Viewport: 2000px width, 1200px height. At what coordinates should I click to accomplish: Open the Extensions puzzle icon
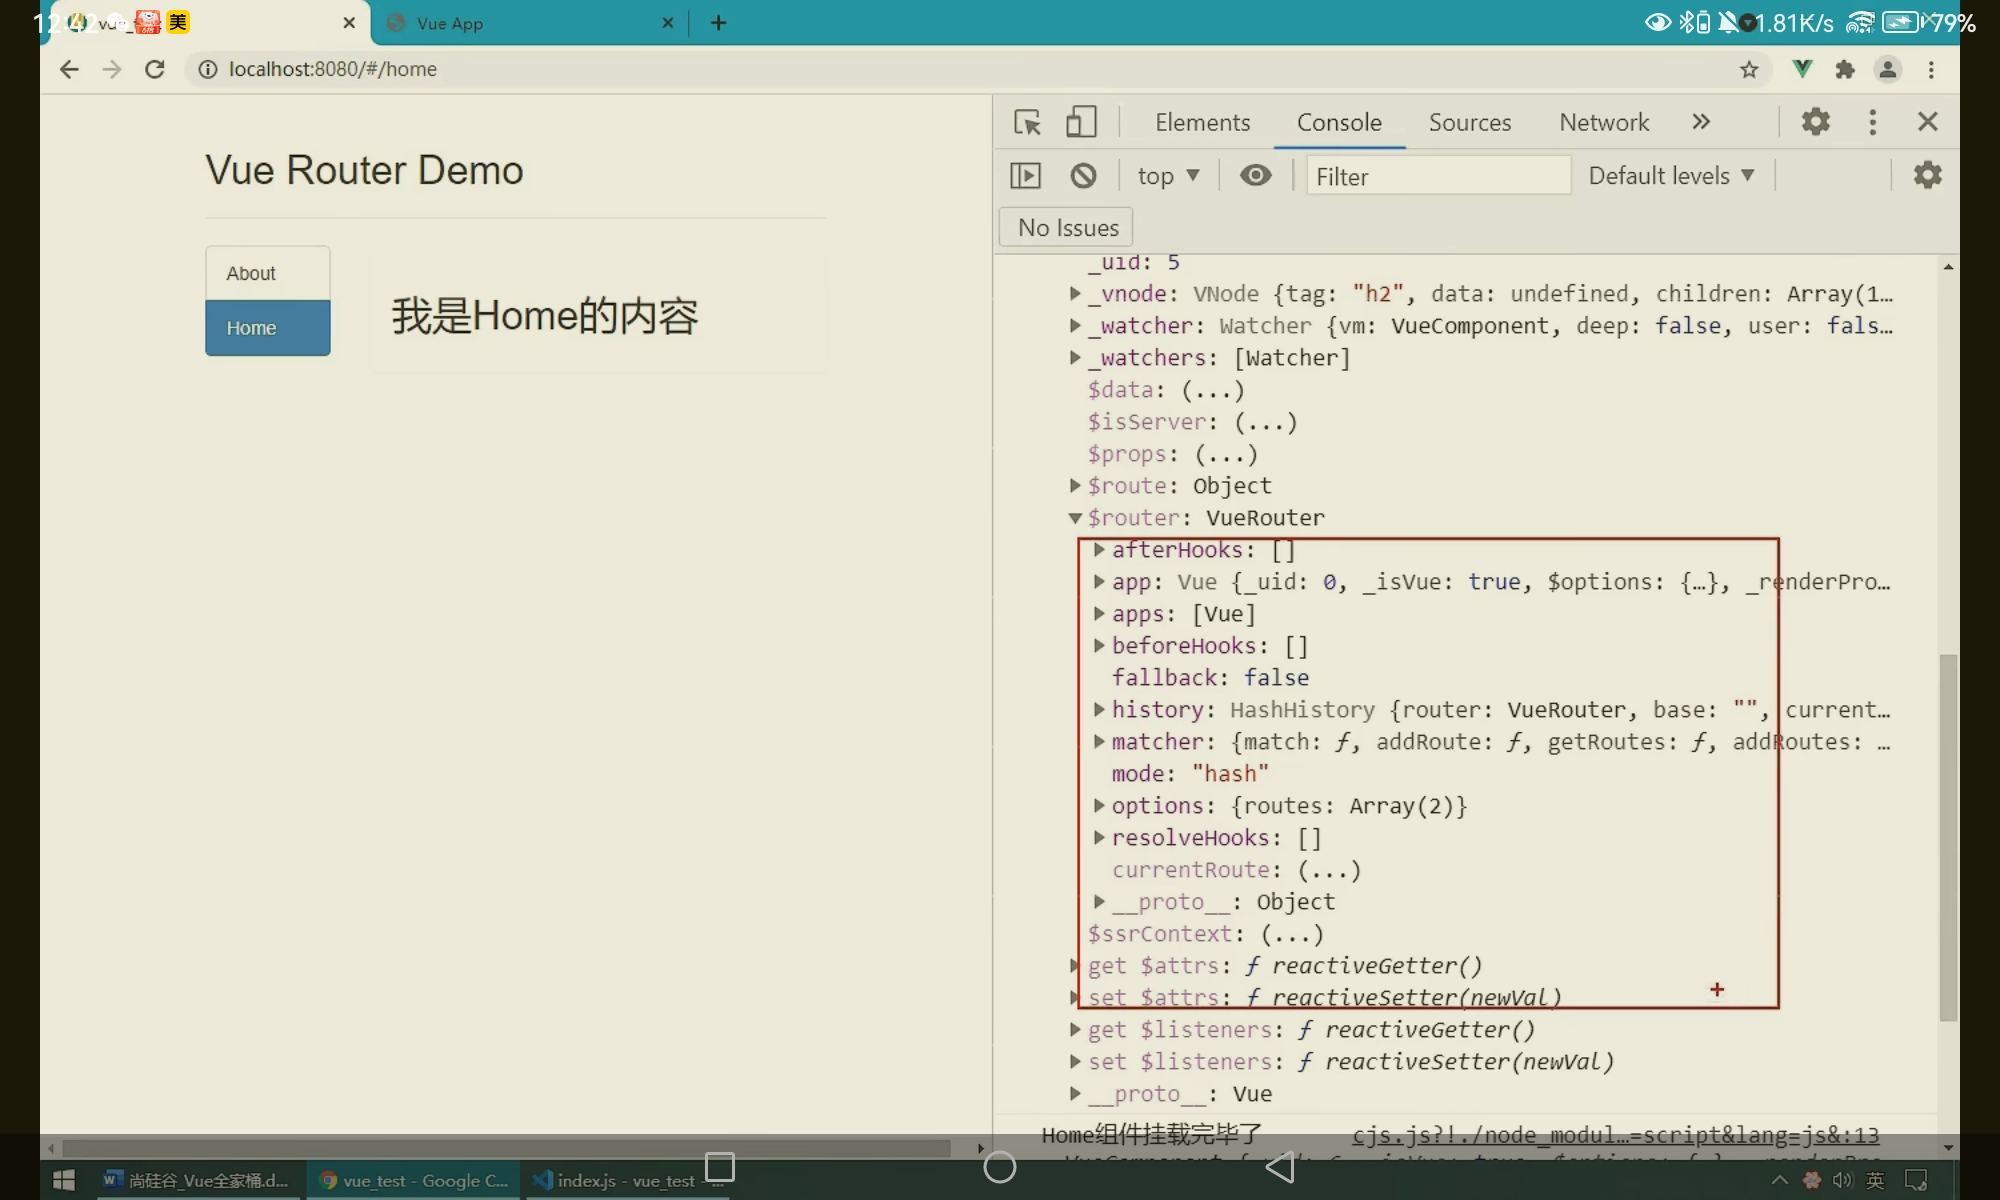click(x=1845, y=69)
